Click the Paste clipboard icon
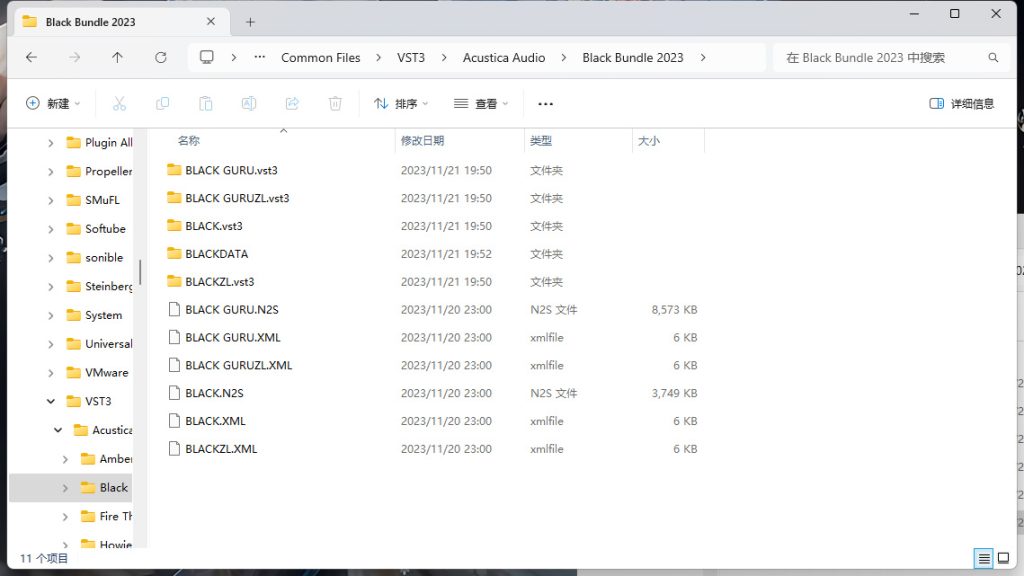This screenshot has height=576, width=1024. click(206, 103)
